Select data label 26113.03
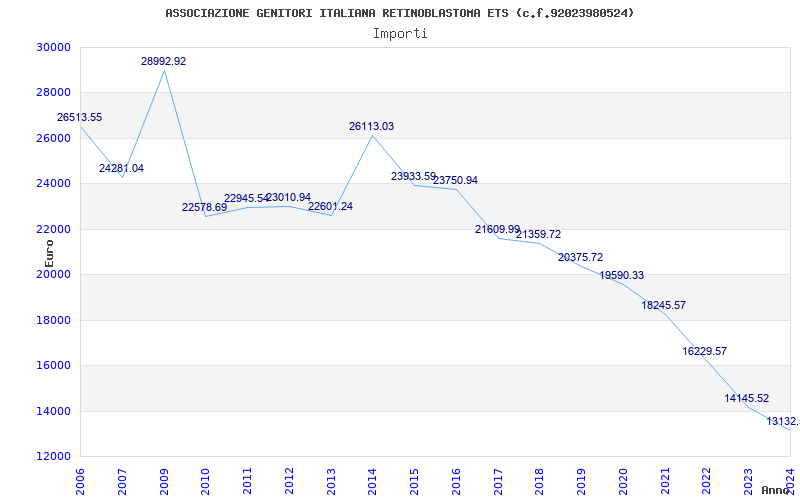 (x=371, y=127)
